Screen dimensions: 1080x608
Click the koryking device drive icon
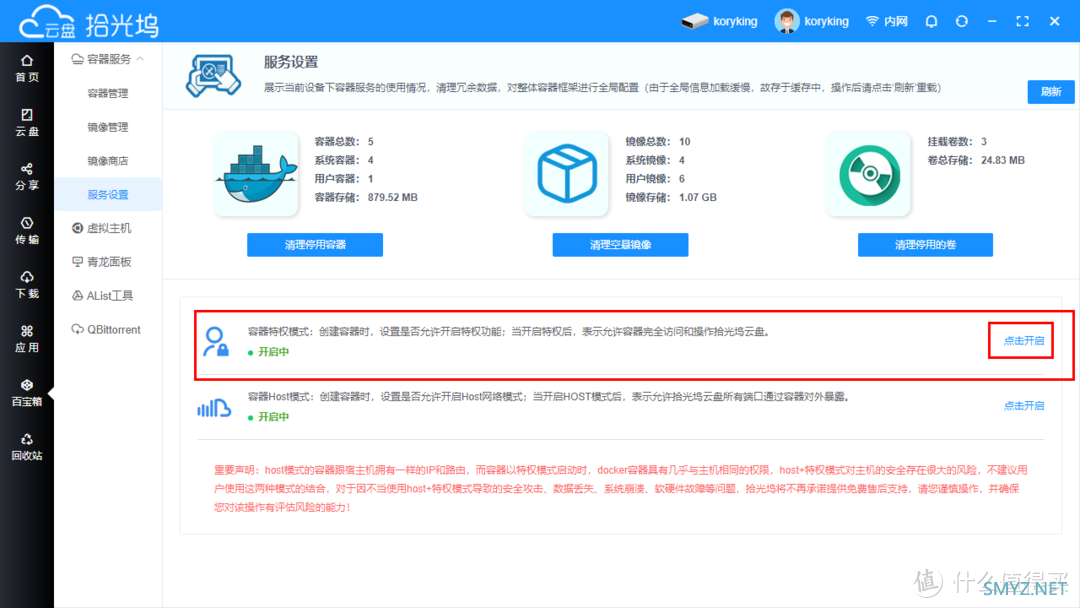(x=695, y=21)
